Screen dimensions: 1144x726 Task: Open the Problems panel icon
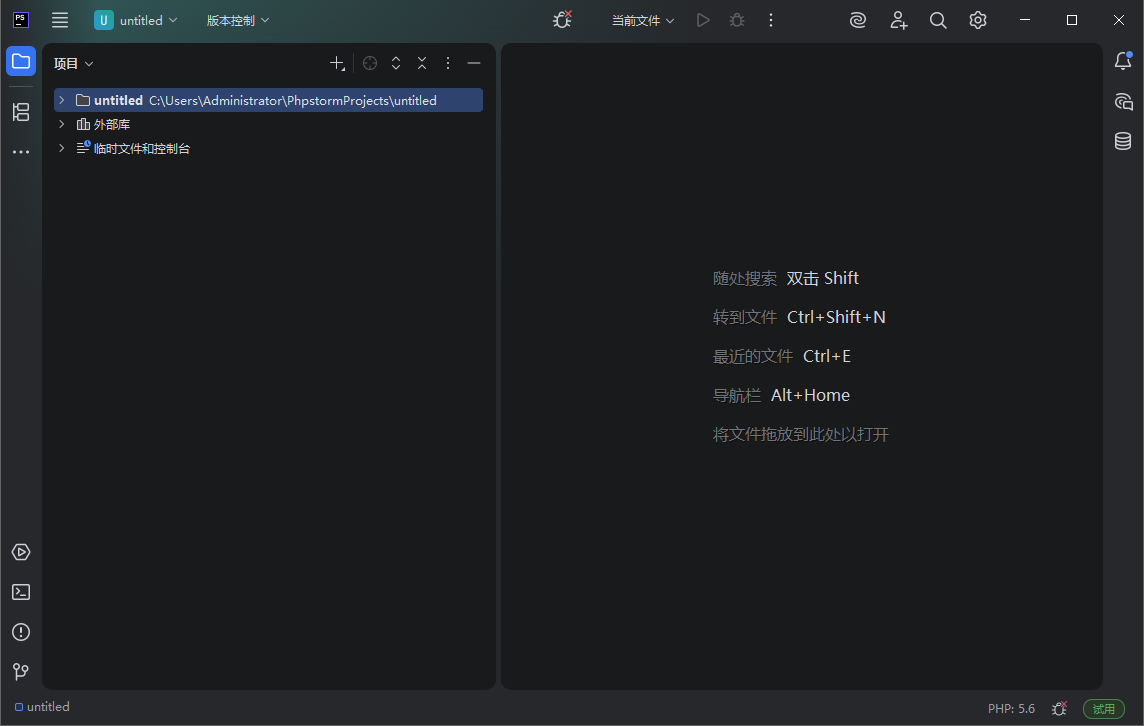21,631
